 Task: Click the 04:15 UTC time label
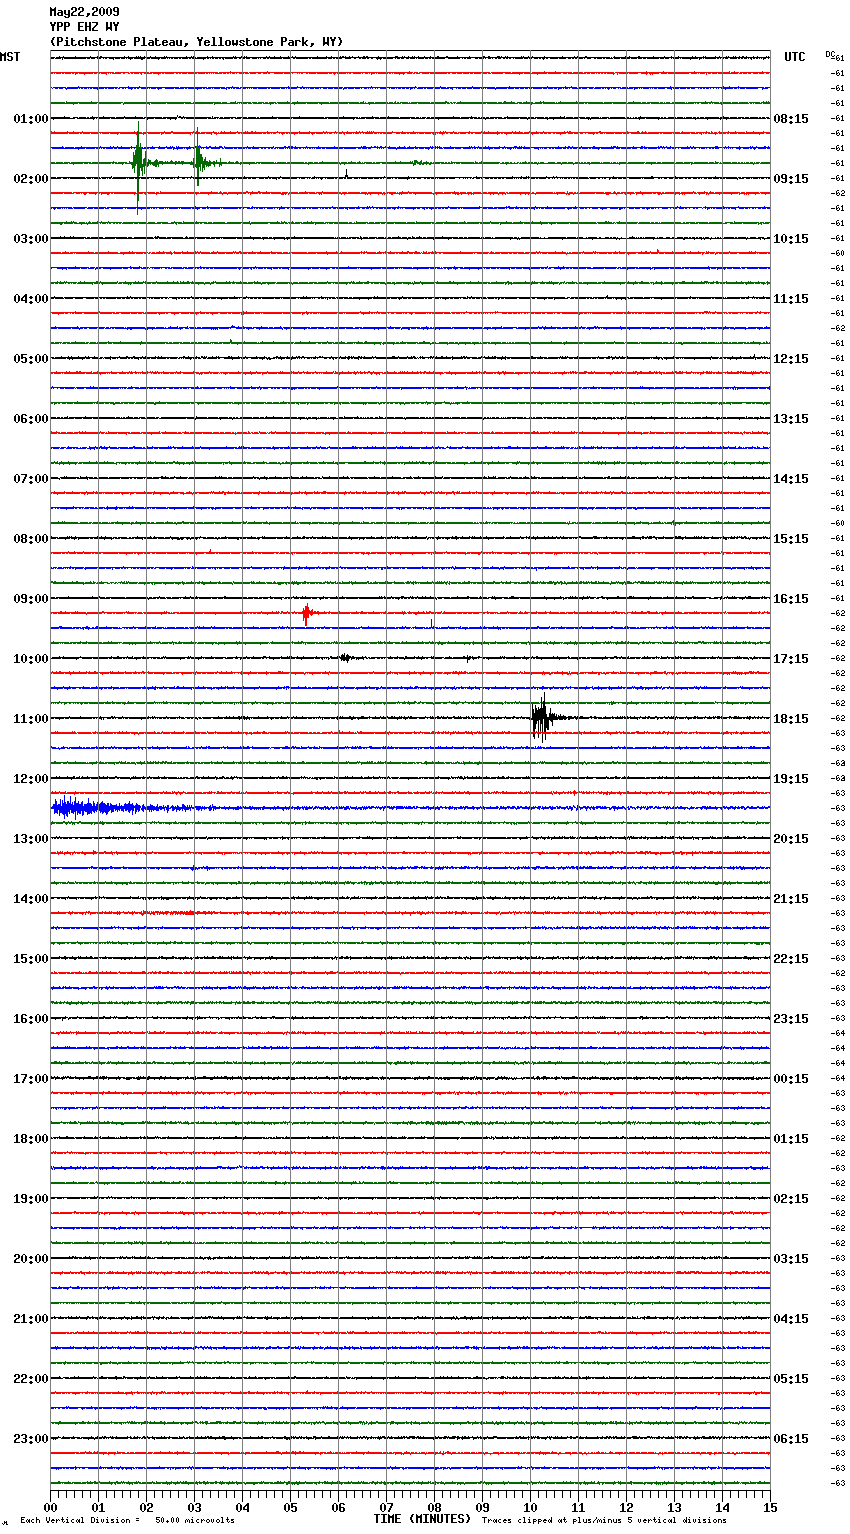click(x=791, y=1319)
